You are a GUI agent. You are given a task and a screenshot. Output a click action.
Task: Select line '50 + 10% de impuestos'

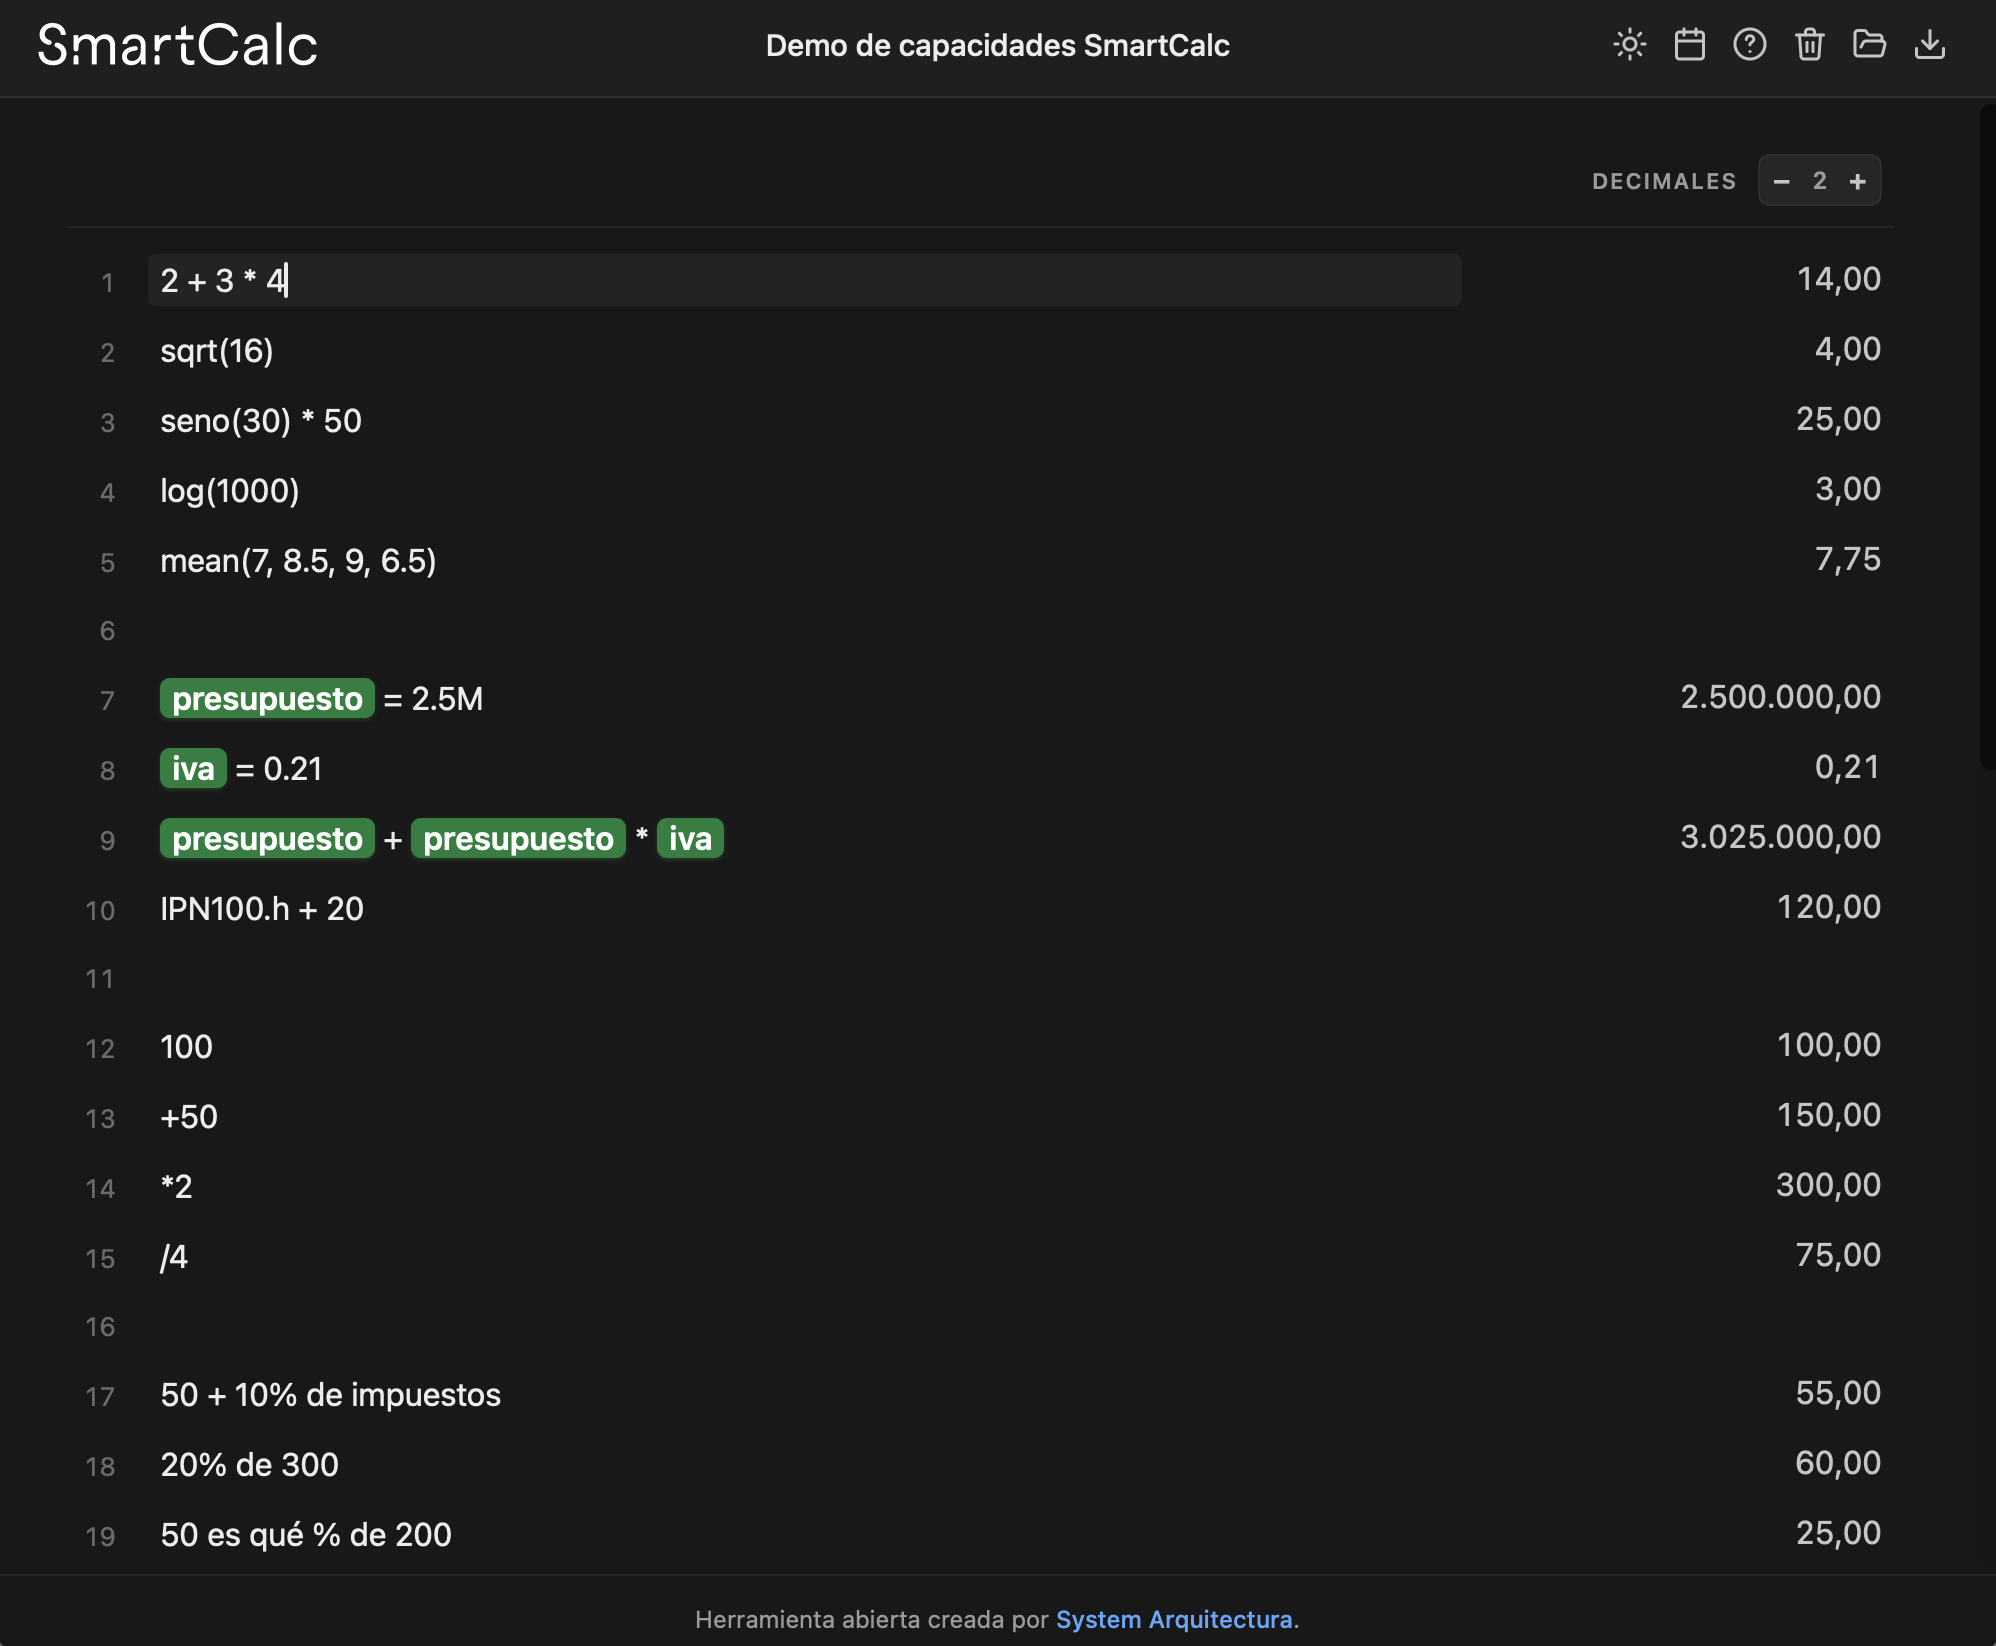[x=804, y=1394]
